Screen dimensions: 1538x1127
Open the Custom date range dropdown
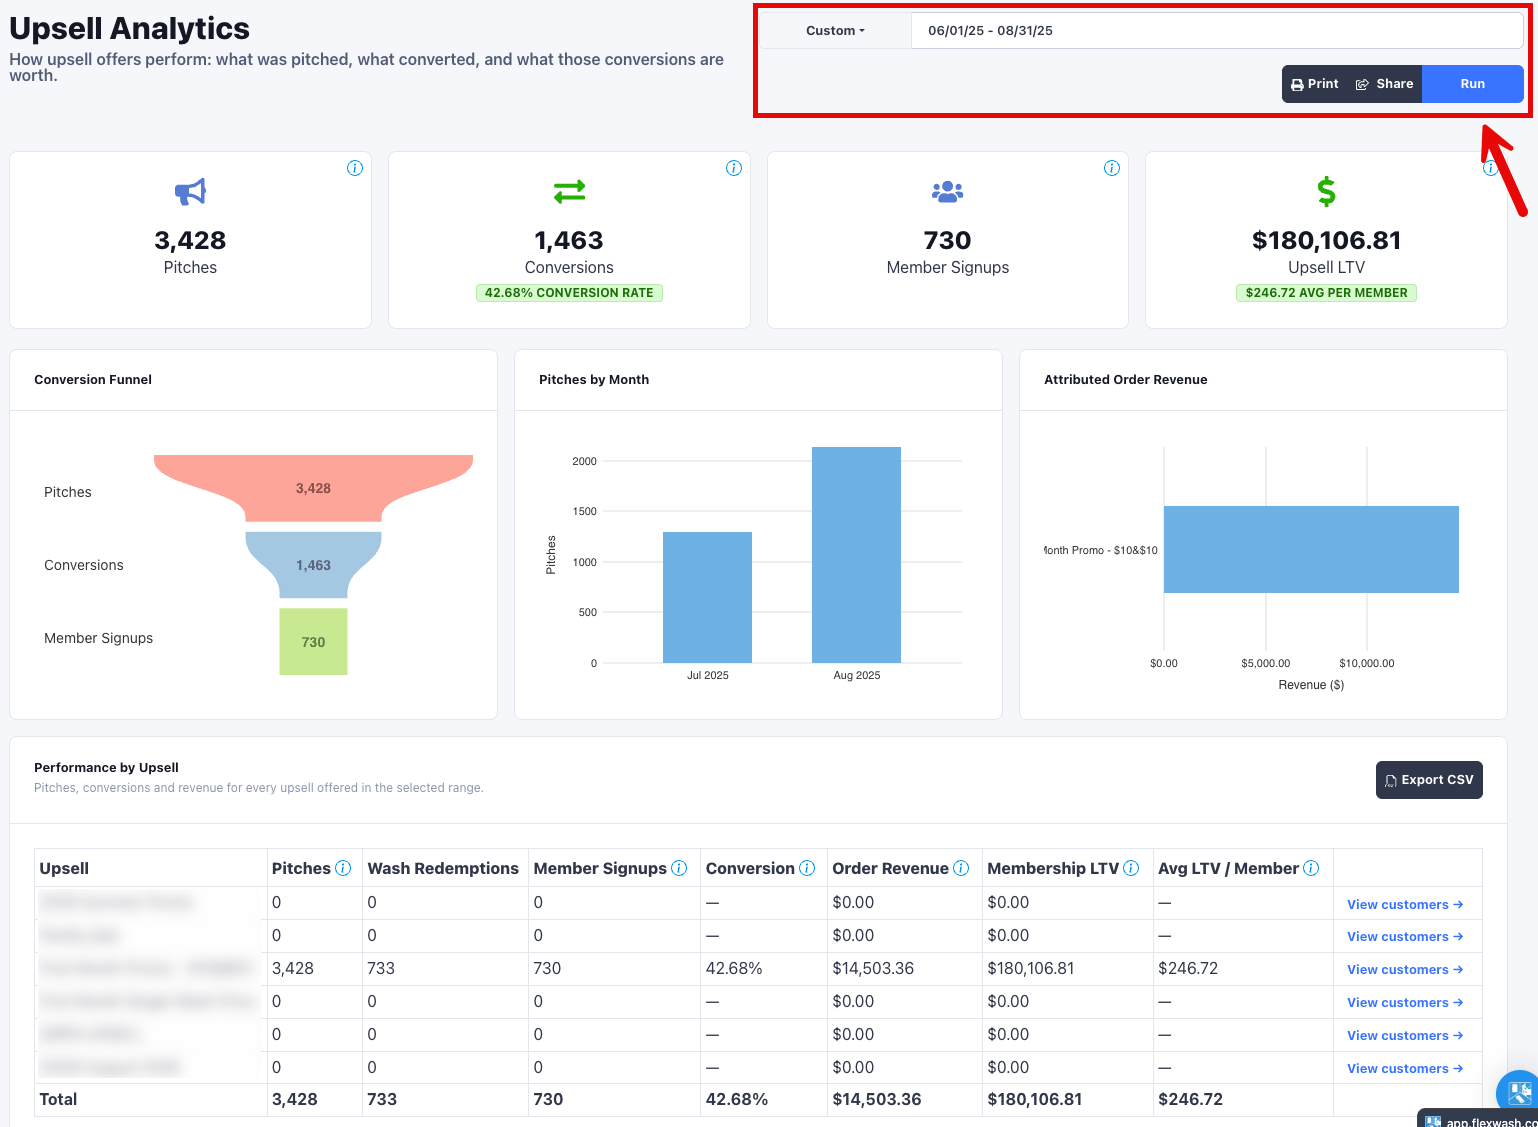tap(835, 31)
